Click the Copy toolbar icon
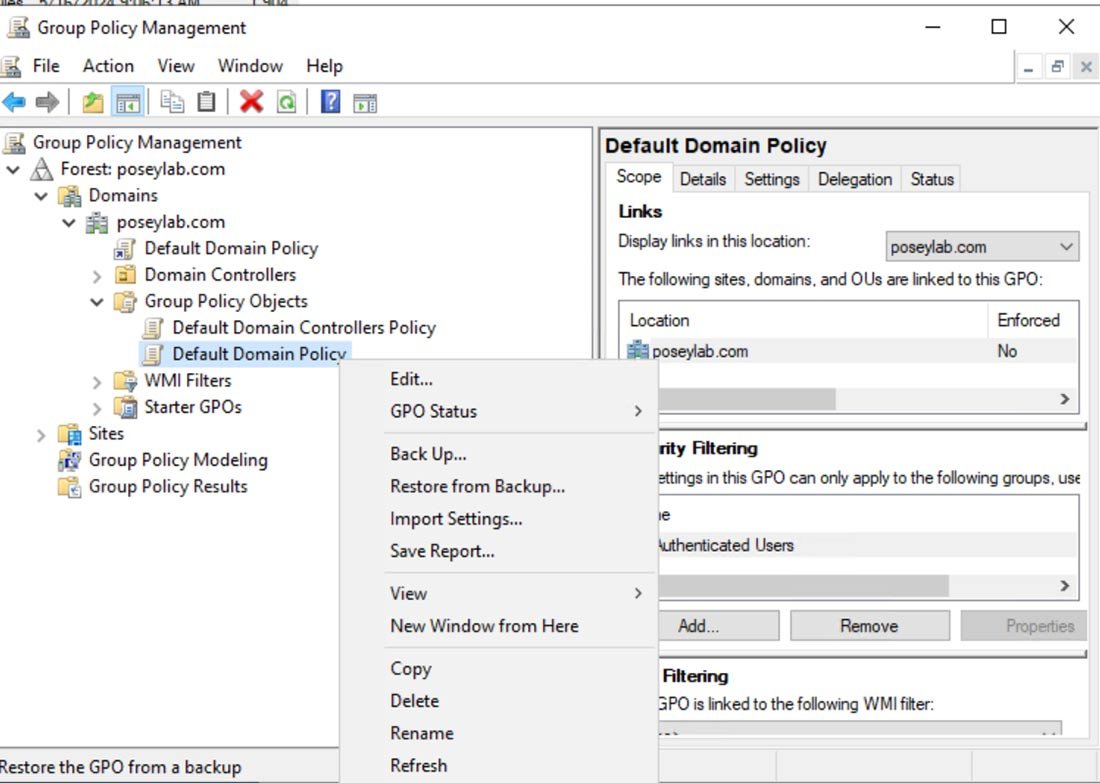 pos(171,101)
